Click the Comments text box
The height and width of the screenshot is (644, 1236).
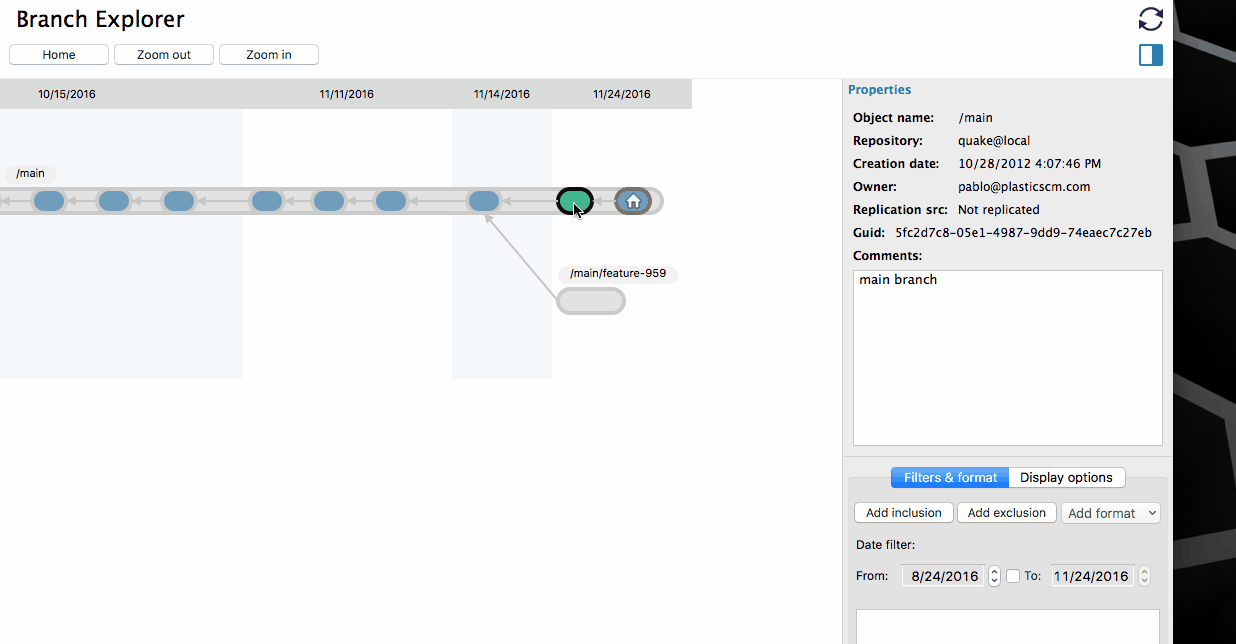(x=1008, y=358)
